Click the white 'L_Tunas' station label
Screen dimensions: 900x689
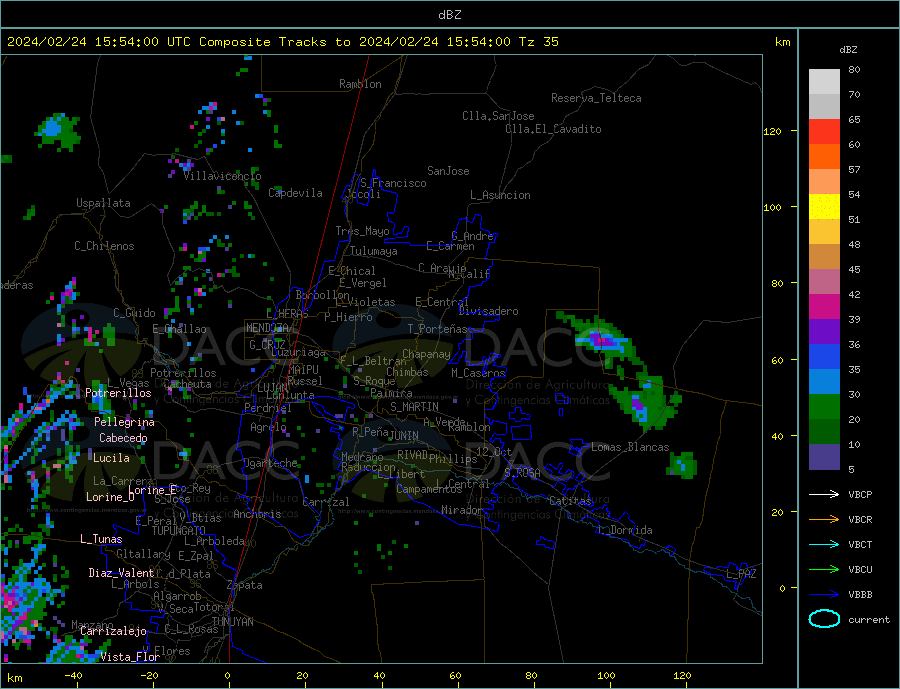(101, 539)
